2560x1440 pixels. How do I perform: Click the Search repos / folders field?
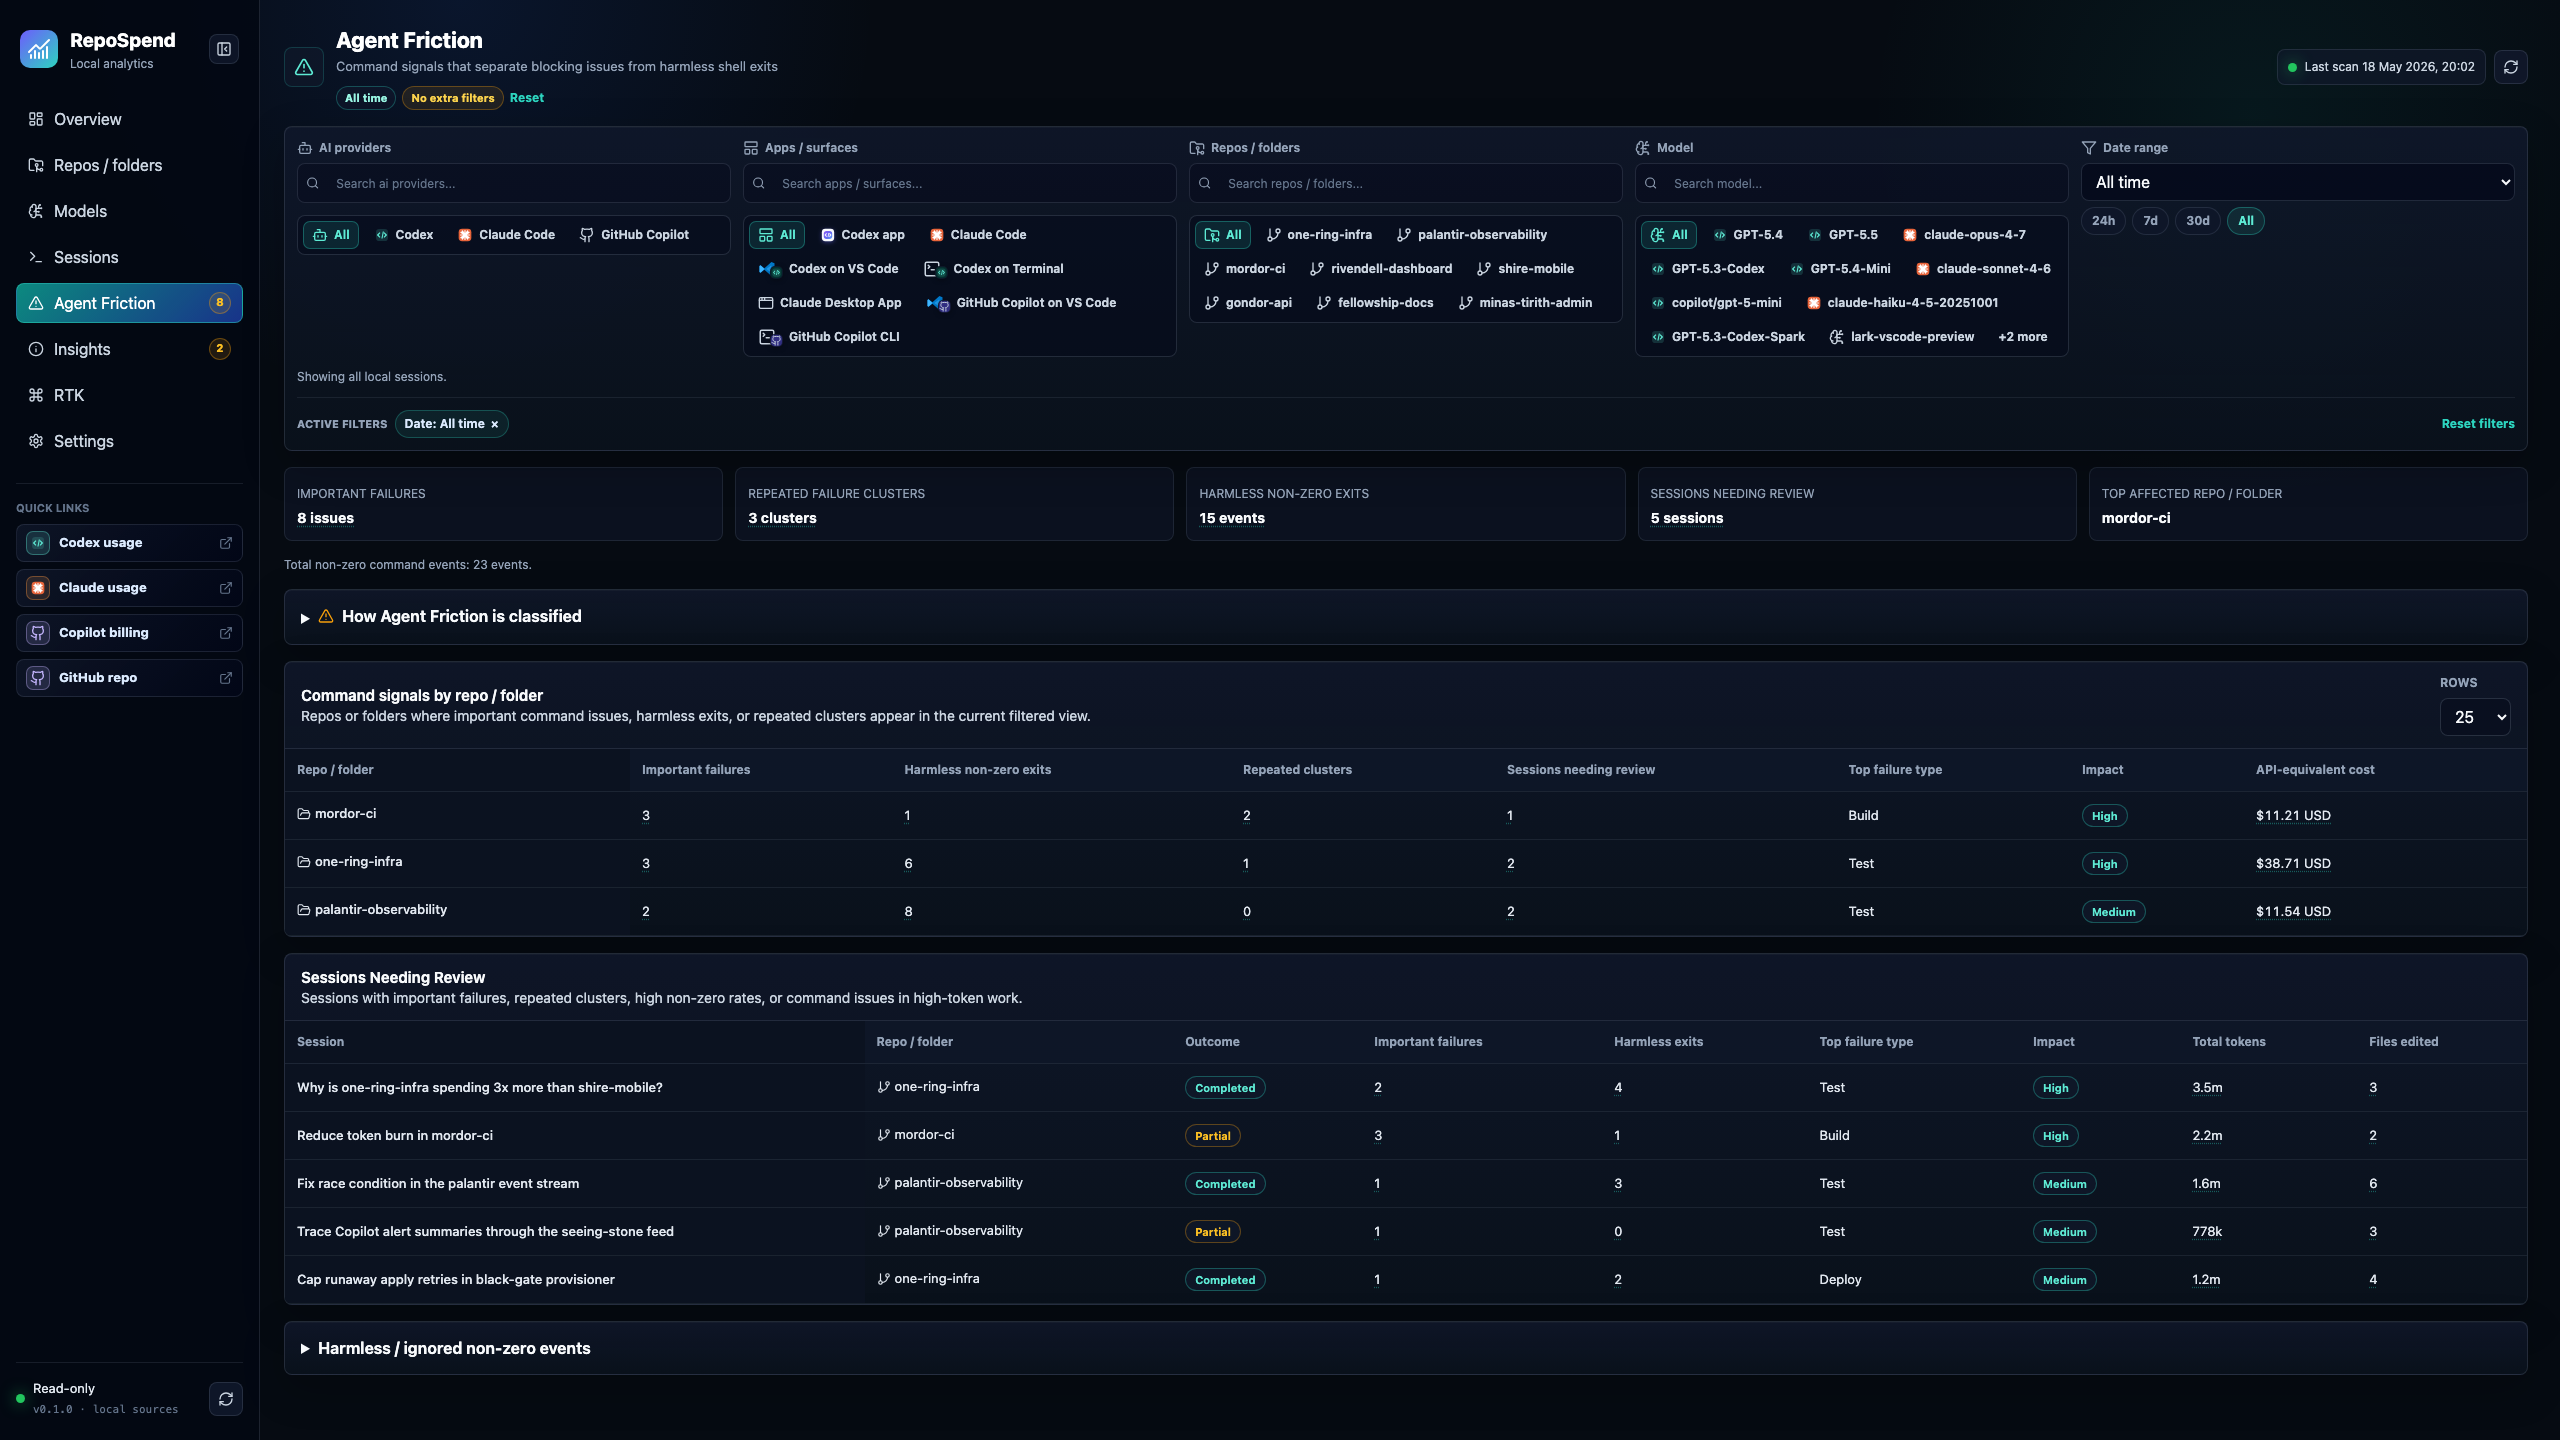pos(1406,184)
